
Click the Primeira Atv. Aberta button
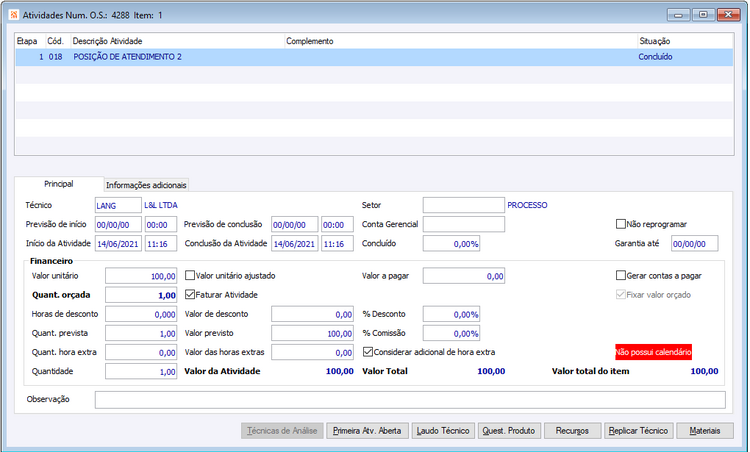[367, 431]
